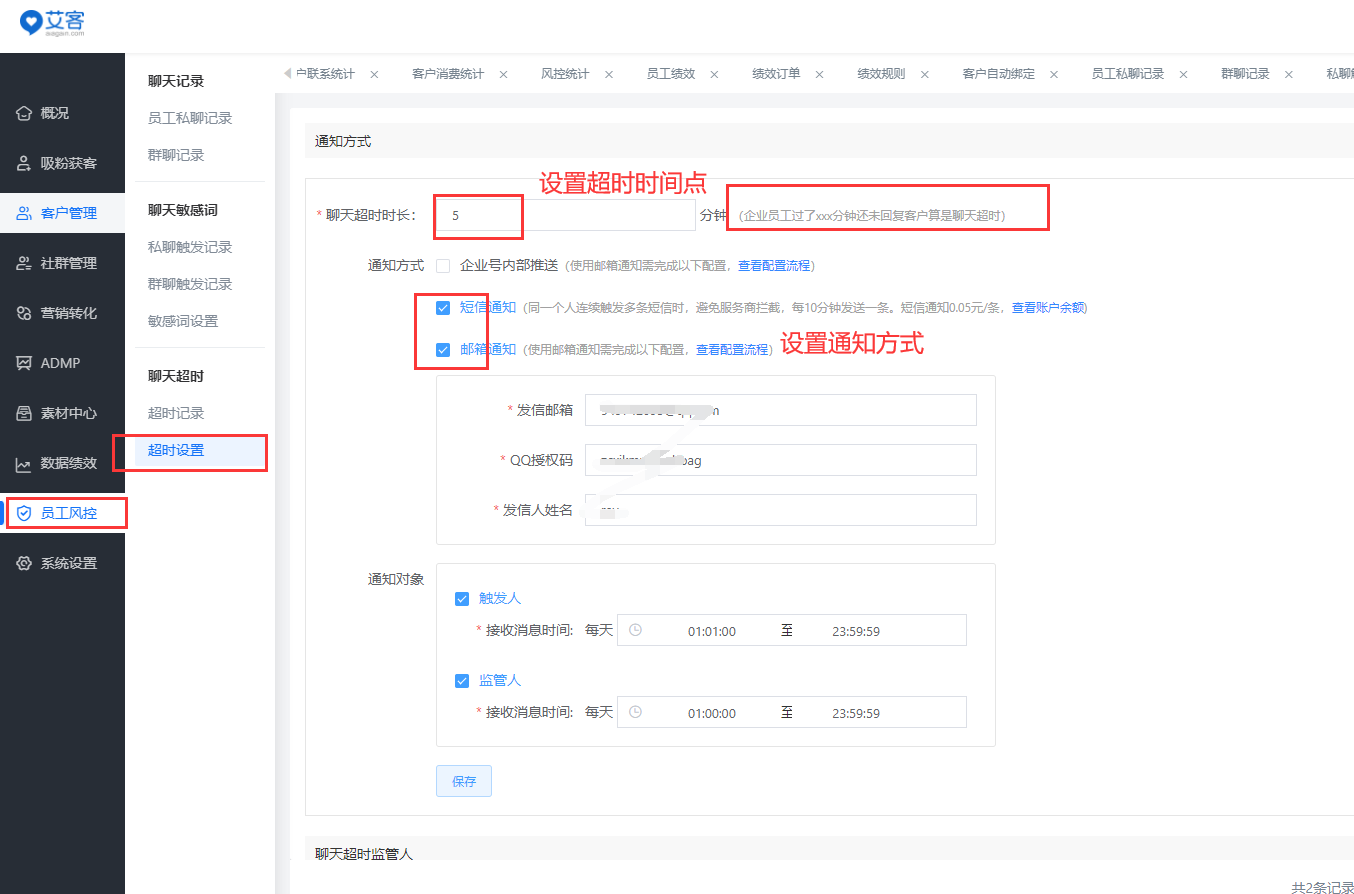Click the 素材中心 box icon

pyautogui.click(x=24, y=414)
